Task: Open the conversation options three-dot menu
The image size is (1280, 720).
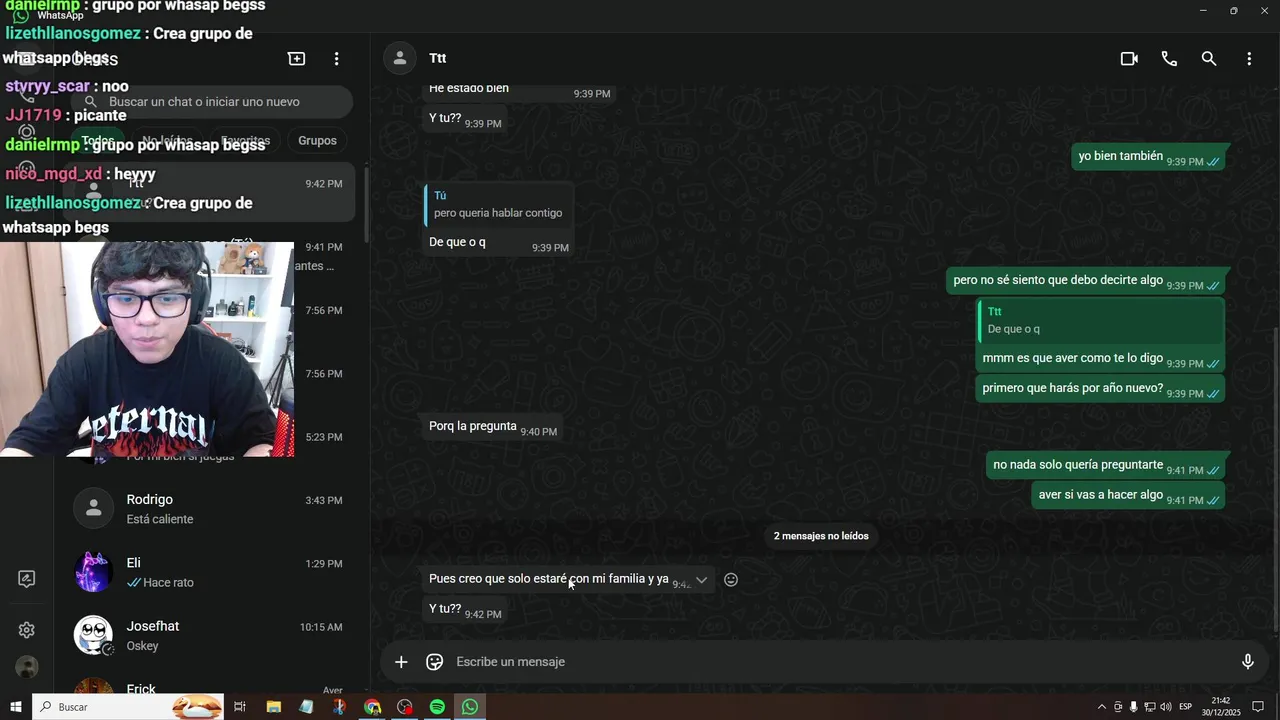Action: tap(1249, 59)
